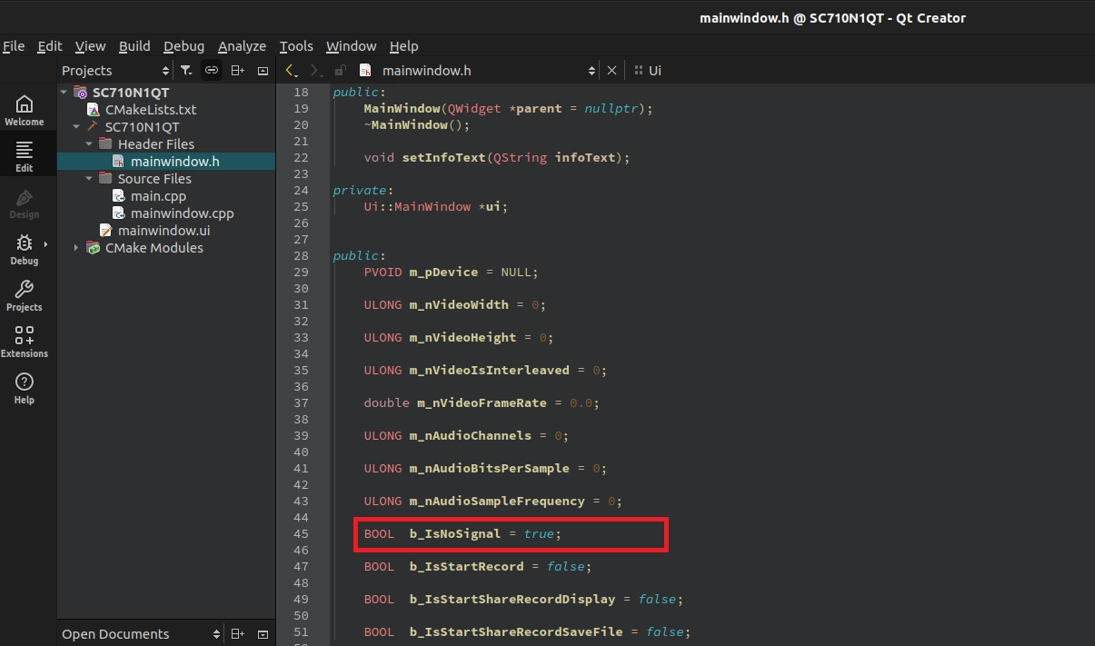Open the Debug mode arrow submenu

[x=45, y=244]
